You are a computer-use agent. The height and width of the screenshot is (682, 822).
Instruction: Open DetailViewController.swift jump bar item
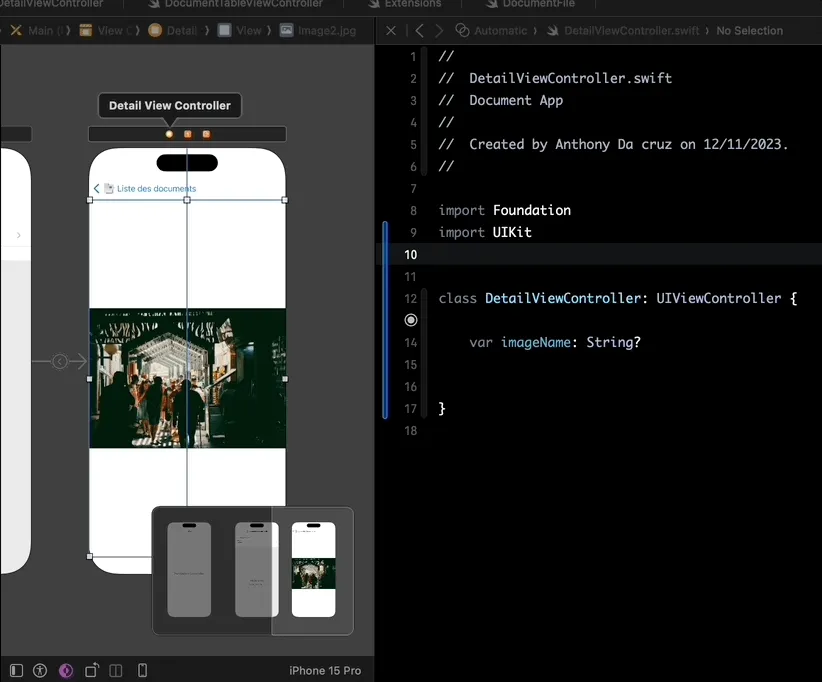(631, 31)
